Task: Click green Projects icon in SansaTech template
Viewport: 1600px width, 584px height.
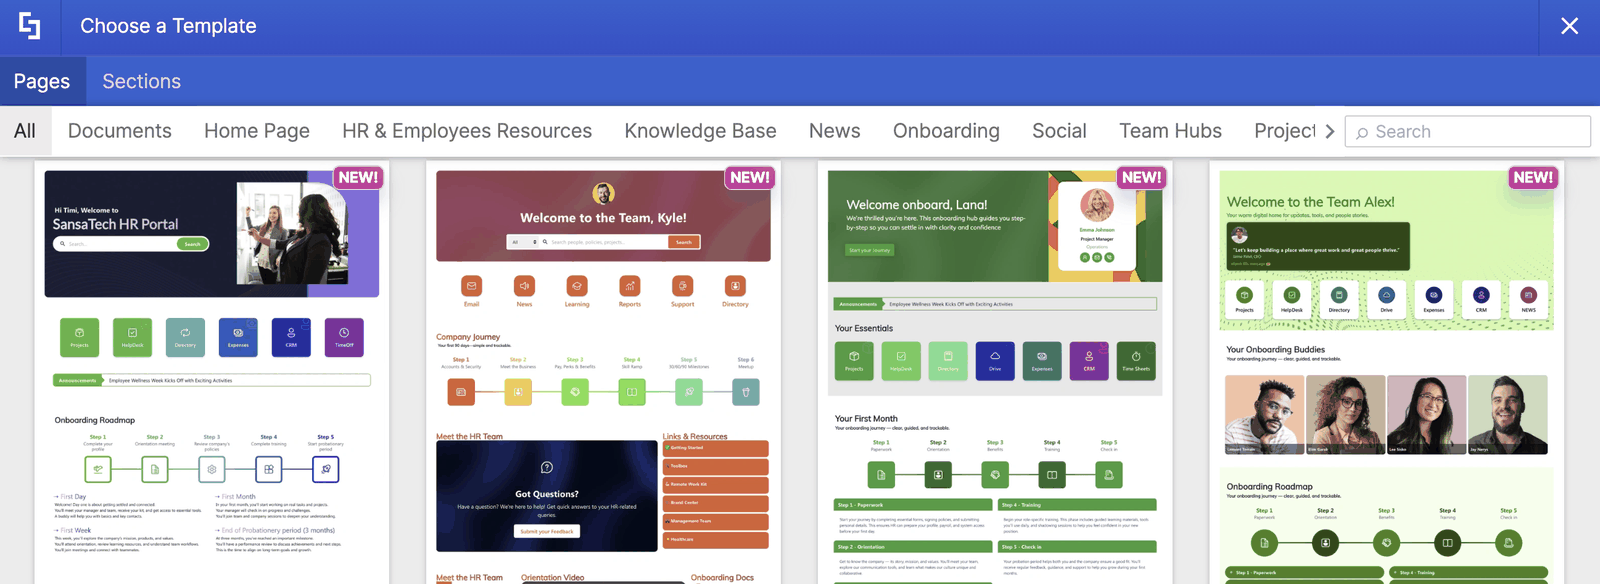Action: [79, 337]
